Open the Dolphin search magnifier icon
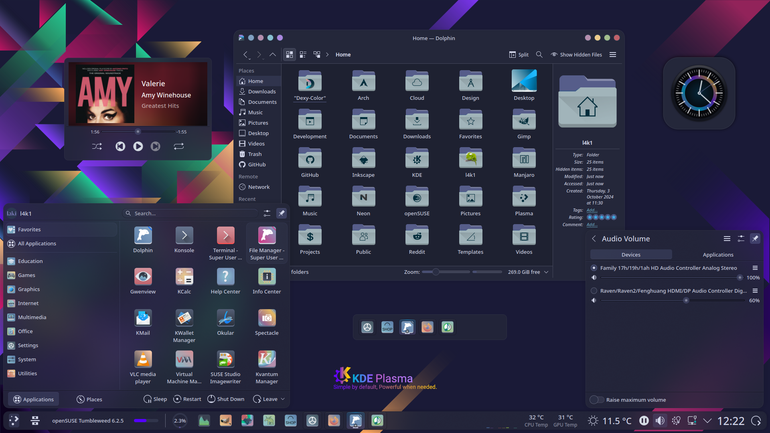This screenshot has height=433, width=770. [539, 54]
